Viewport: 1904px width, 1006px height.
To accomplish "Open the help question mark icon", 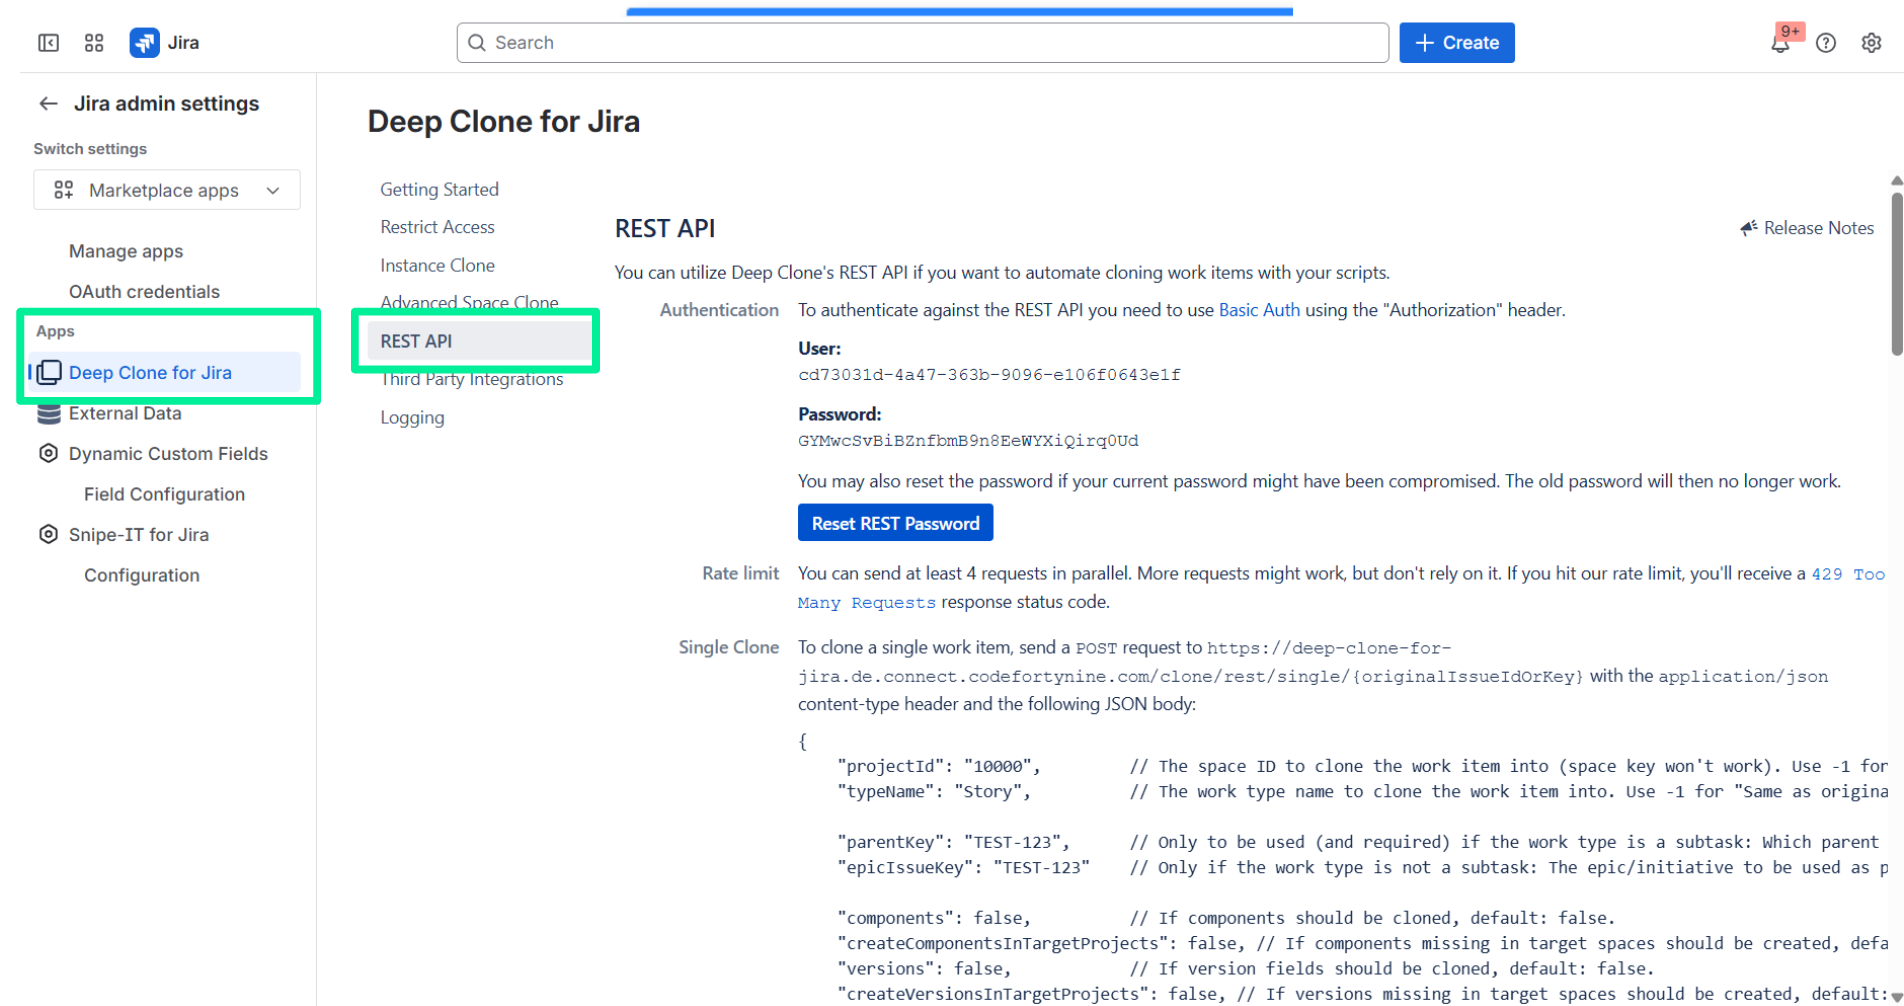I will tap(1826, 43).
